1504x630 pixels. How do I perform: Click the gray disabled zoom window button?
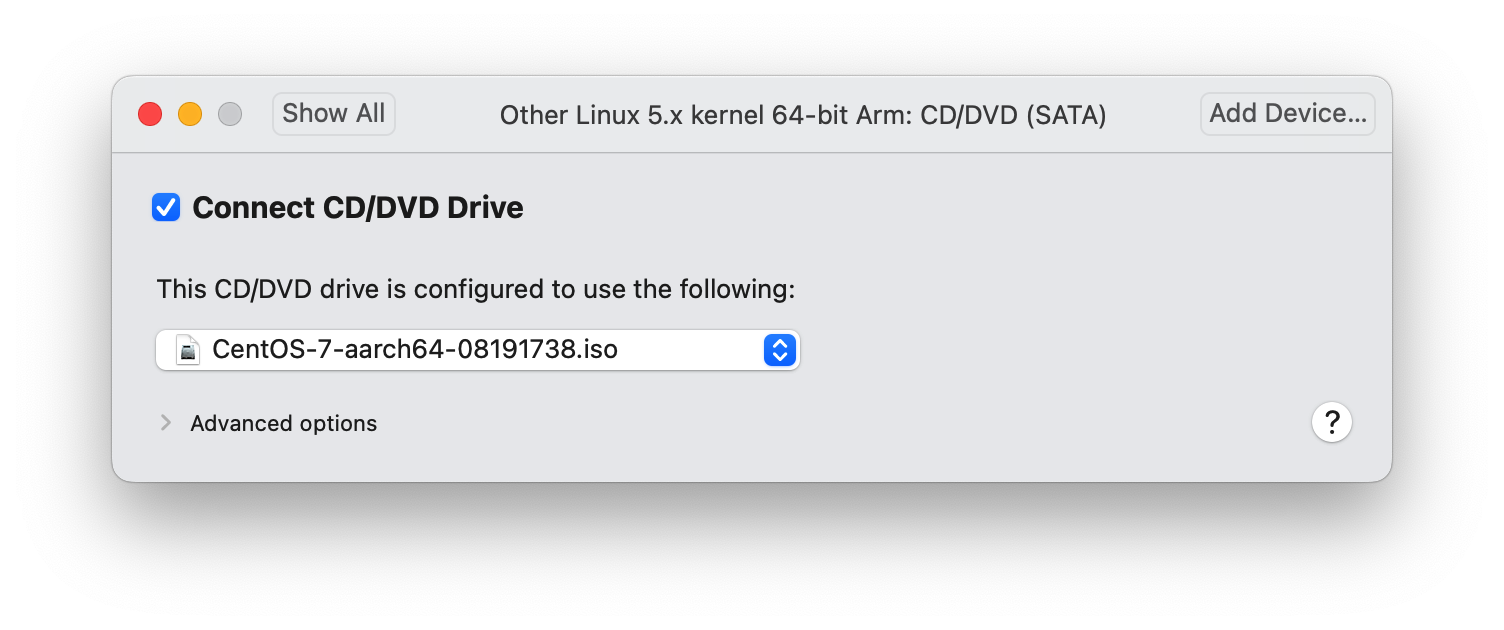click(x=230, y=114)
